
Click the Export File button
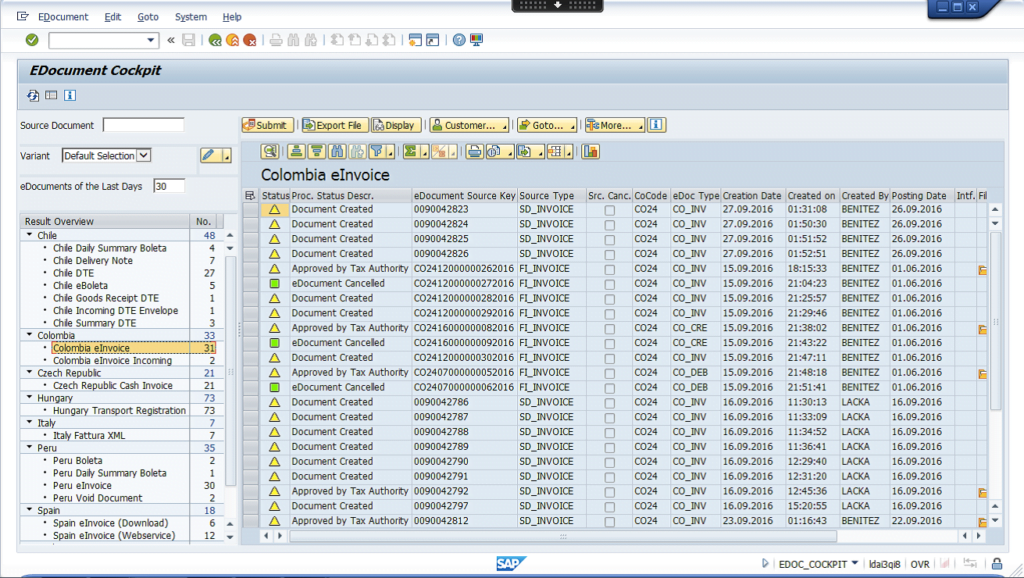coord(335,125)
